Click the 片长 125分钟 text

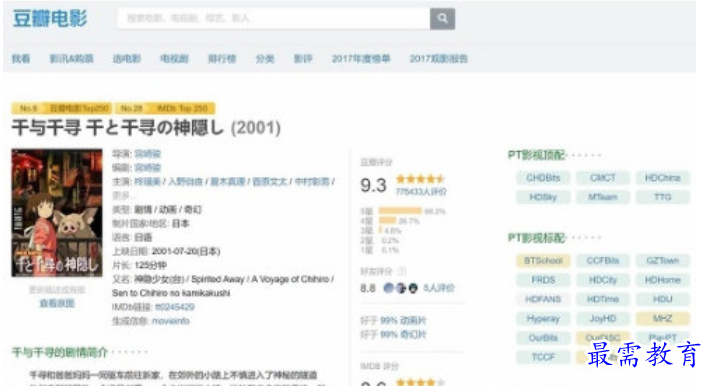[x=139, y=265]
